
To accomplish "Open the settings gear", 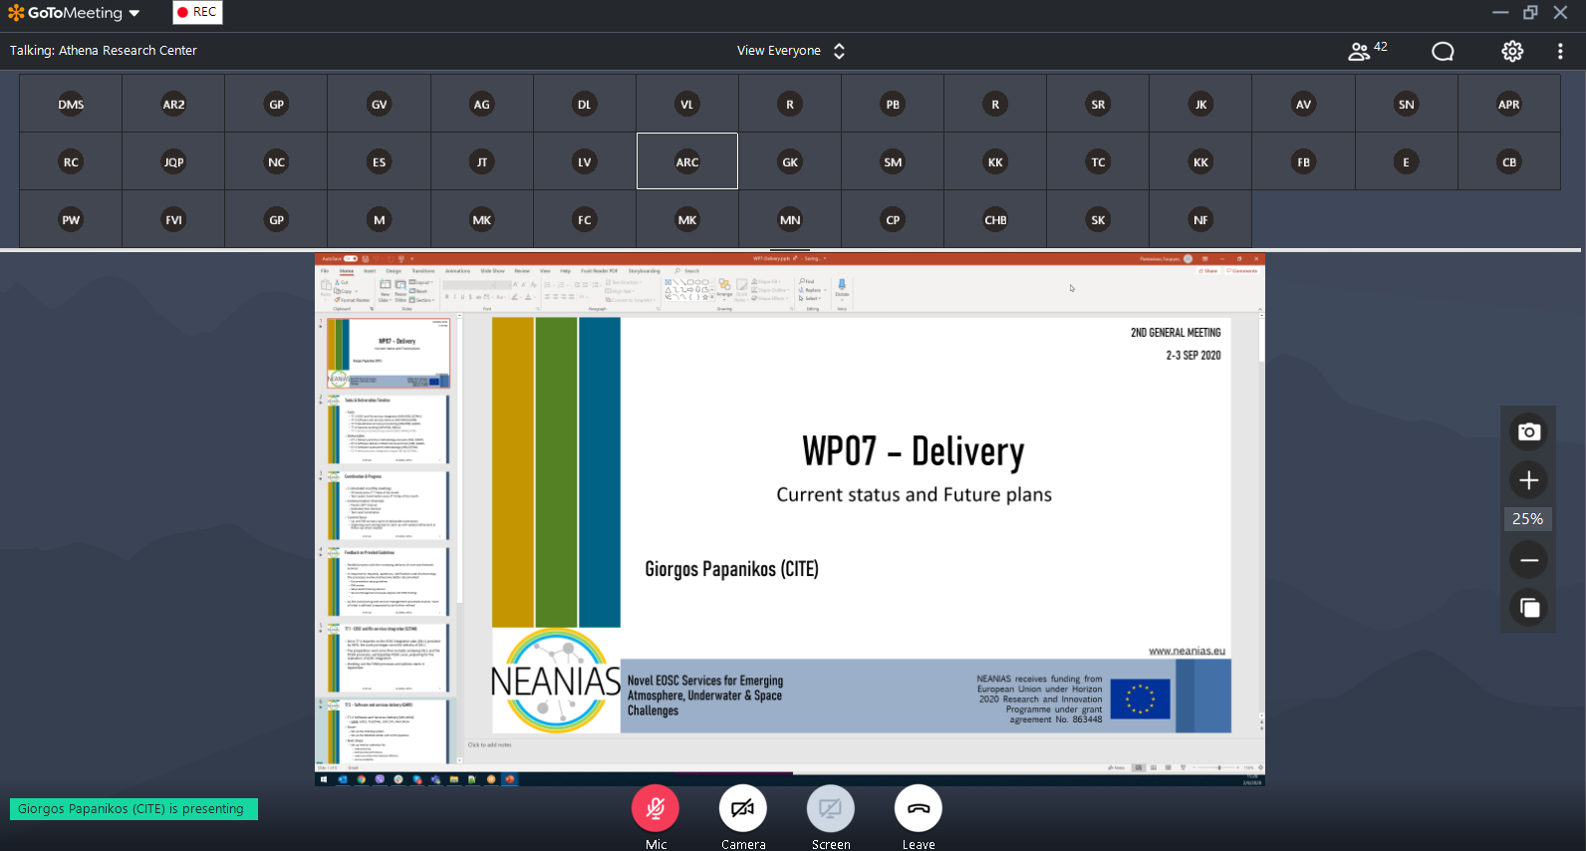I will 1512,51.
